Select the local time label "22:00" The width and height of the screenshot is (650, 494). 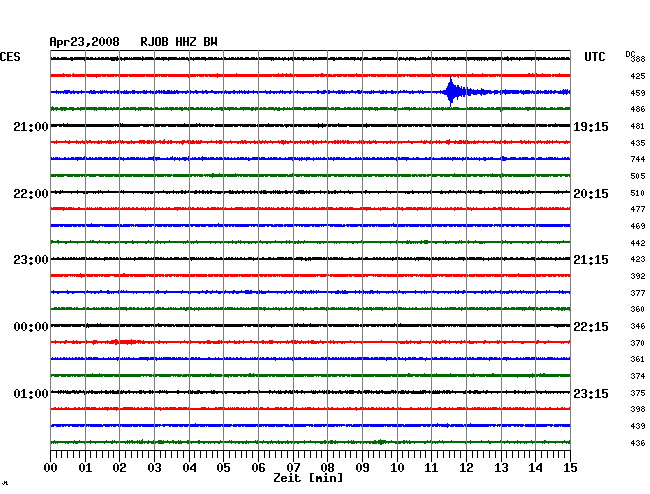click(x=31, y=194)
